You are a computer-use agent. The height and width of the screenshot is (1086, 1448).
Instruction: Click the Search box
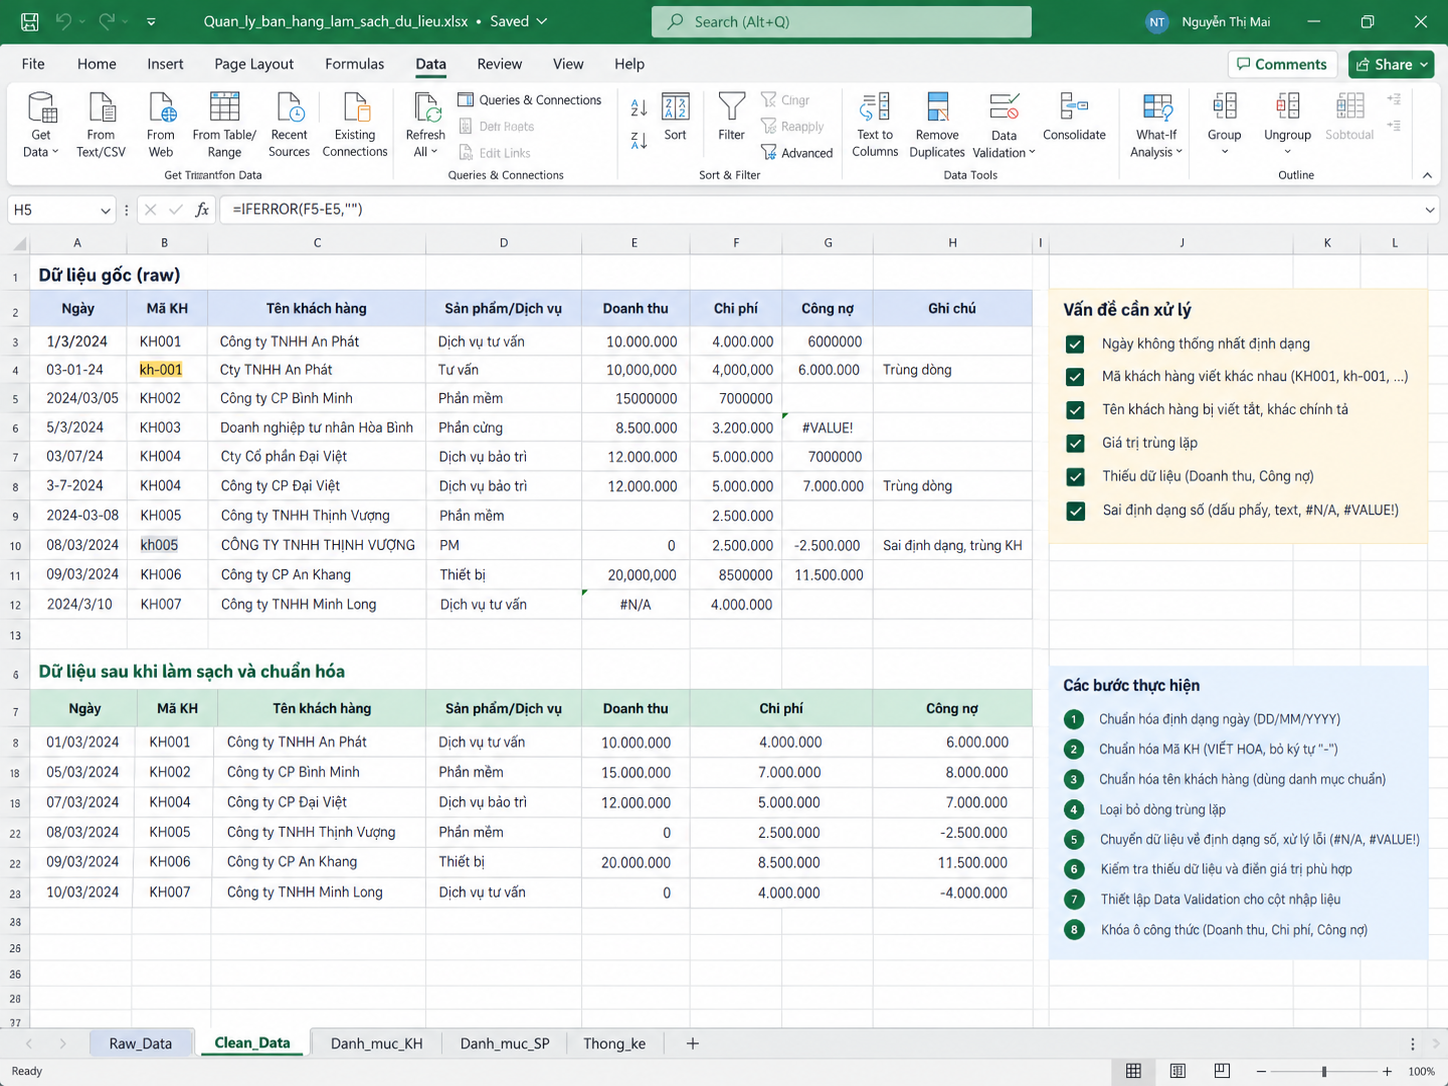[x=841, y=21]
